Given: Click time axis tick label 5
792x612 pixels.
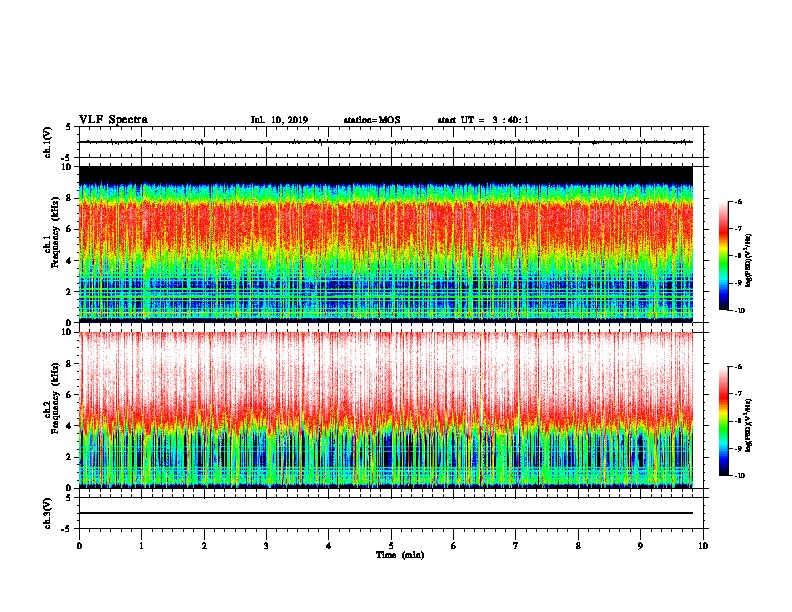Looking at the screenshot, I should [391, 545].
